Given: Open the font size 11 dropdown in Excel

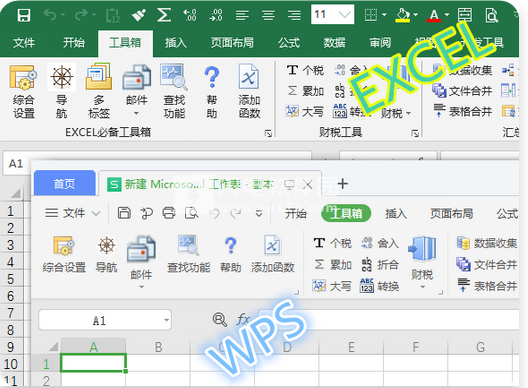Looking at the screenshot, I should coord(344,15).
